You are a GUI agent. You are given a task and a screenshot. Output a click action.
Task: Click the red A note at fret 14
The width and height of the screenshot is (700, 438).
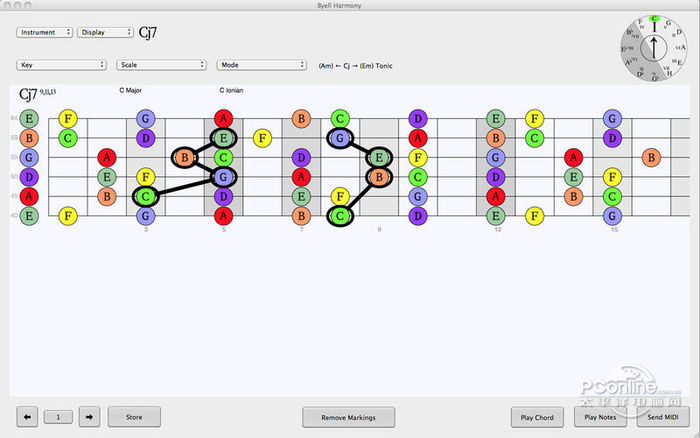point(573,158)
